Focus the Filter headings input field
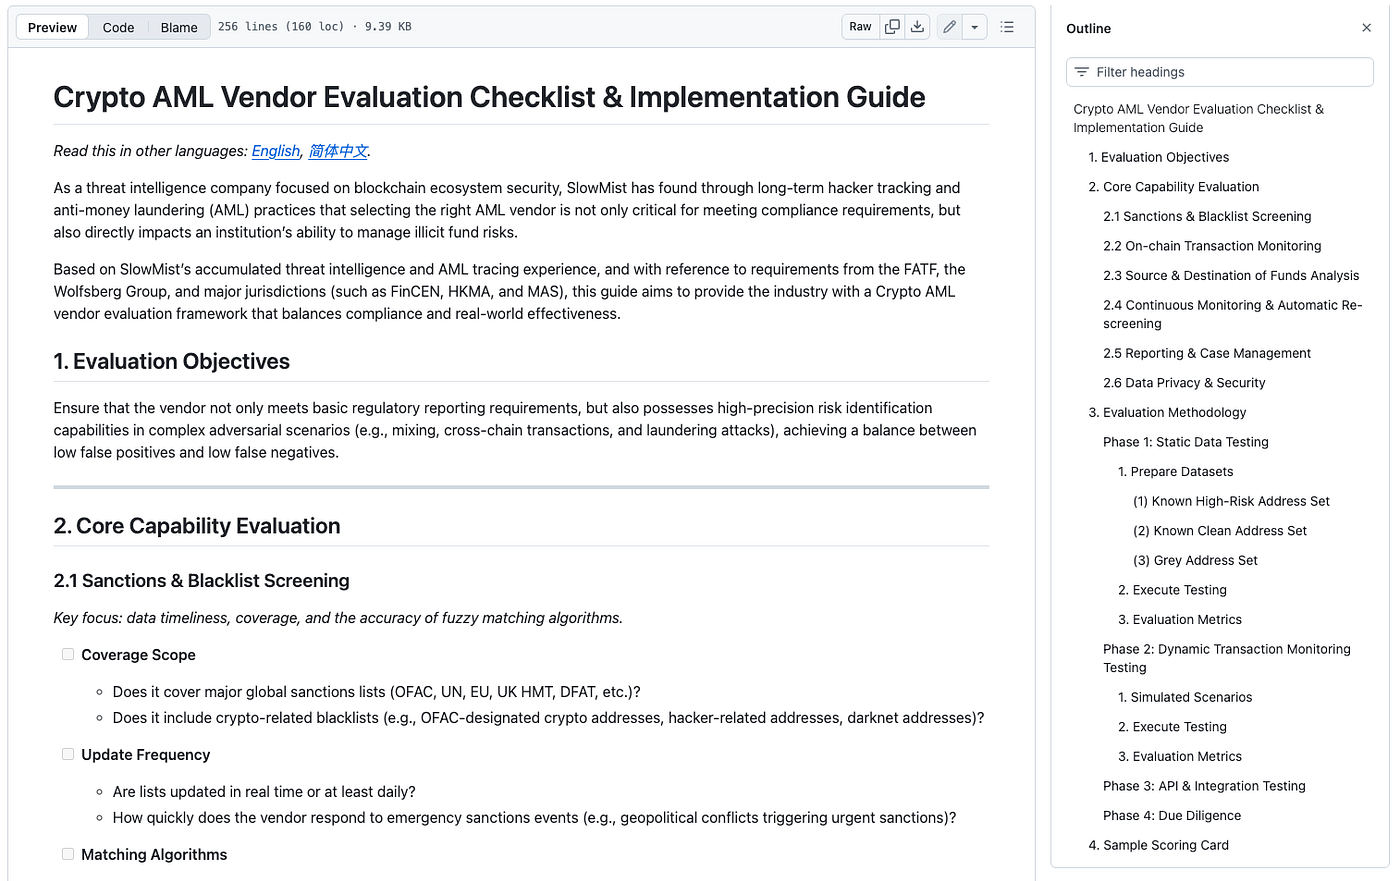 click(1220, 72)
